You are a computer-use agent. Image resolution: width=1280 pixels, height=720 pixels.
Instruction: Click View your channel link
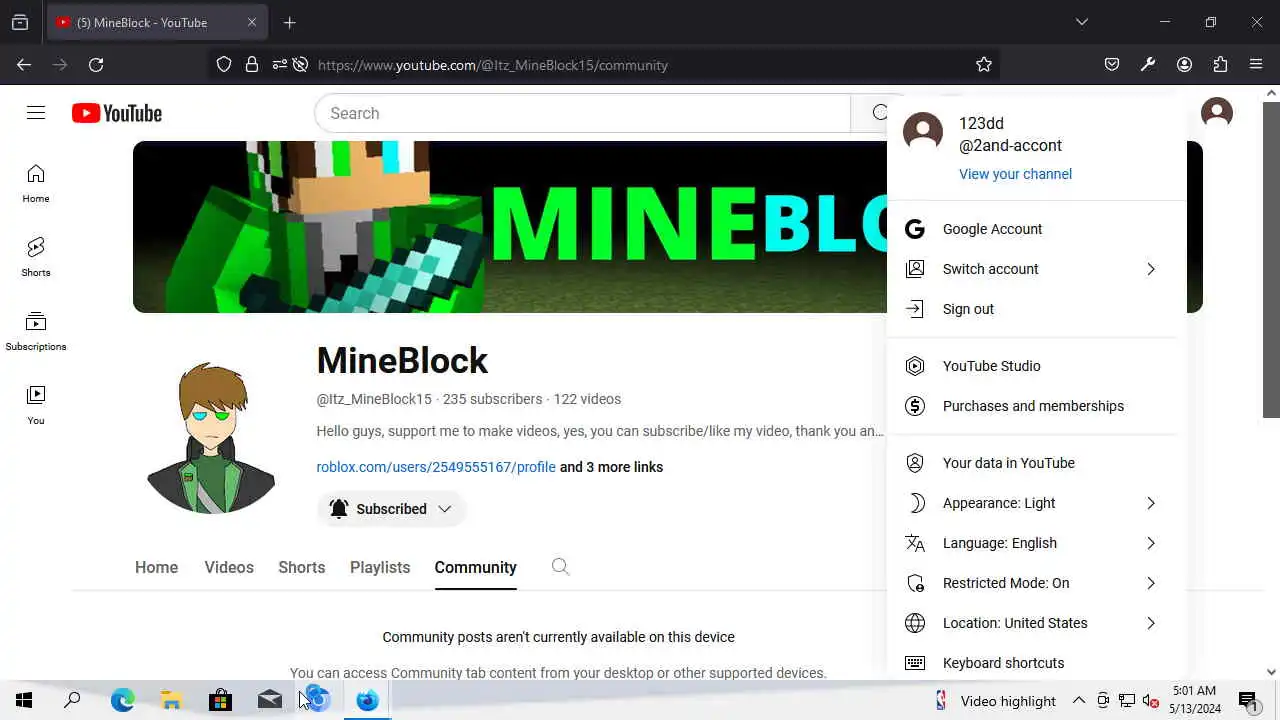coord(1015,174)
